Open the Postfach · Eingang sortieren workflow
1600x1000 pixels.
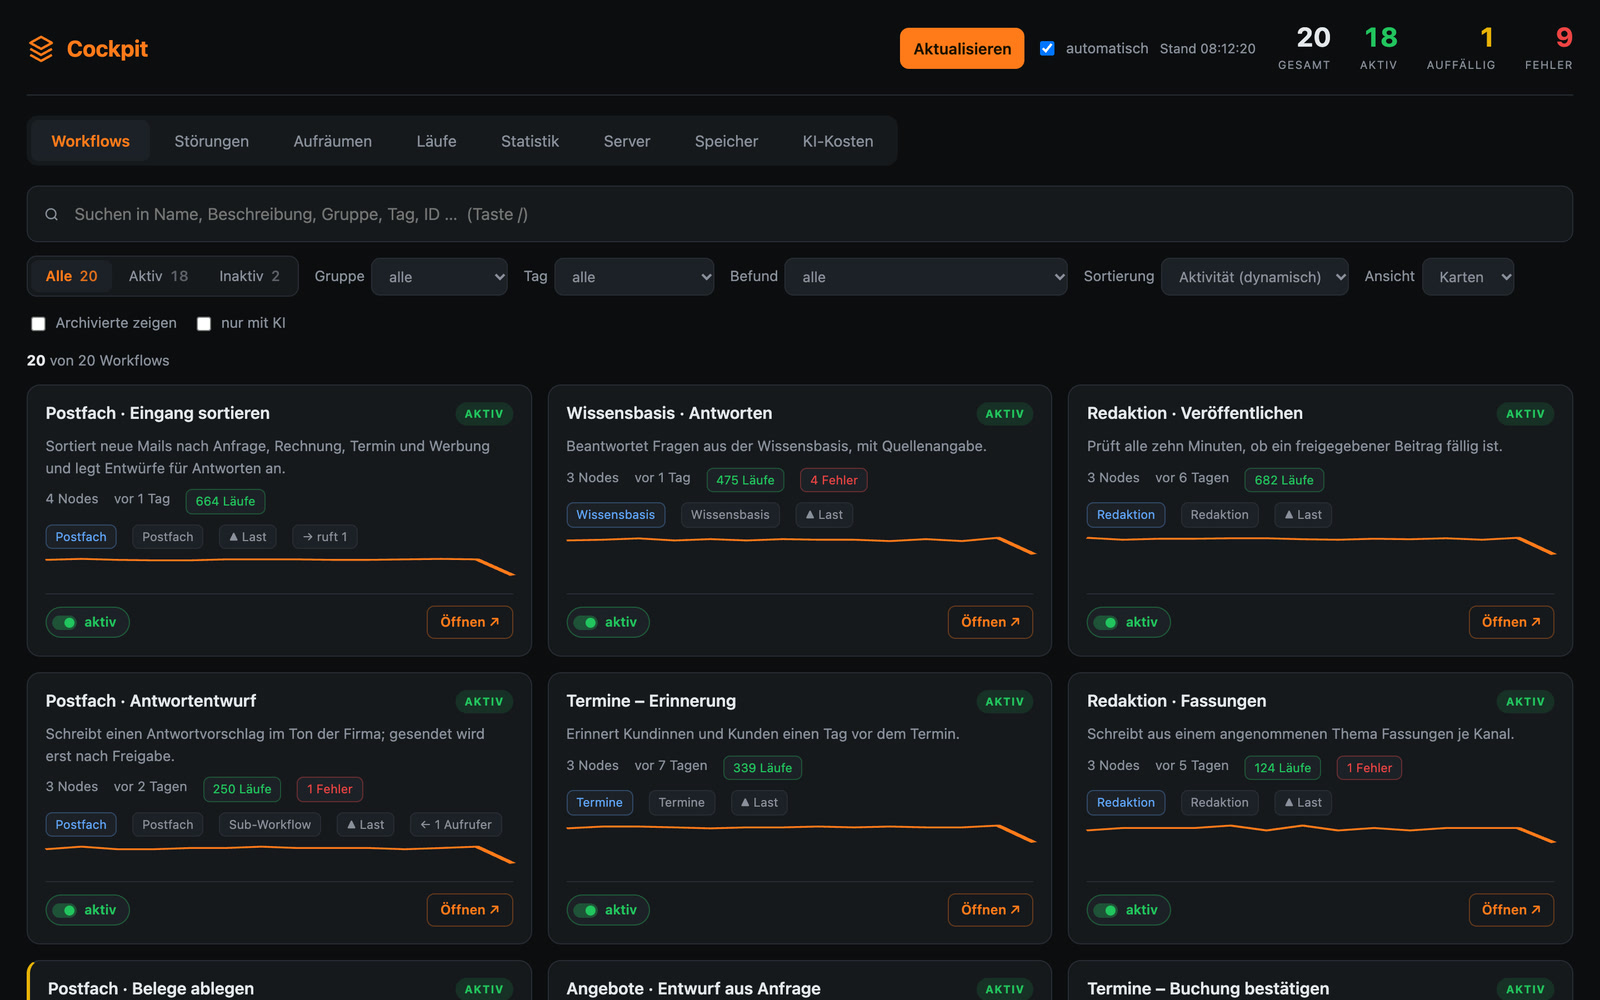[x=470, y=622]
